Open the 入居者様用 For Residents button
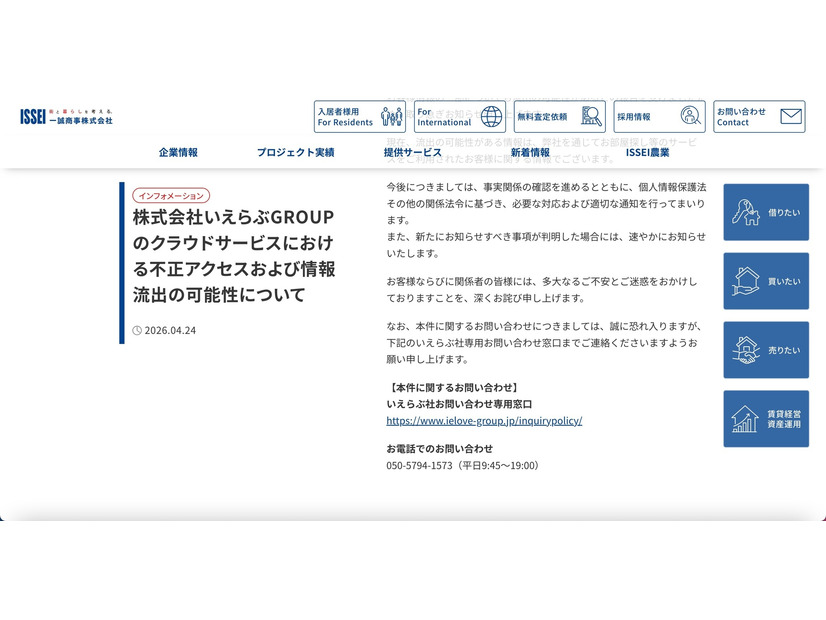 click(360, 116)
